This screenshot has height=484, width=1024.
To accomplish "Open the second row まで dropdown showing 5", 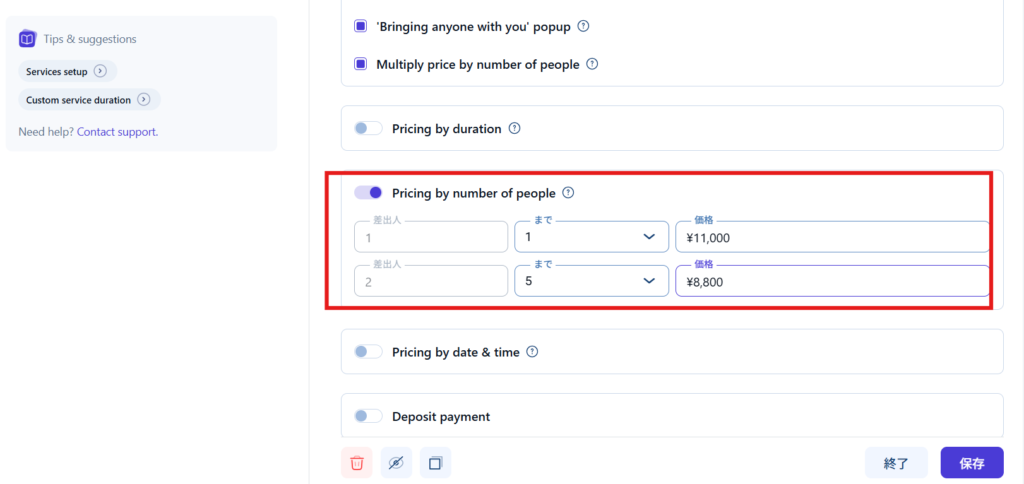I will pos(591,282).
